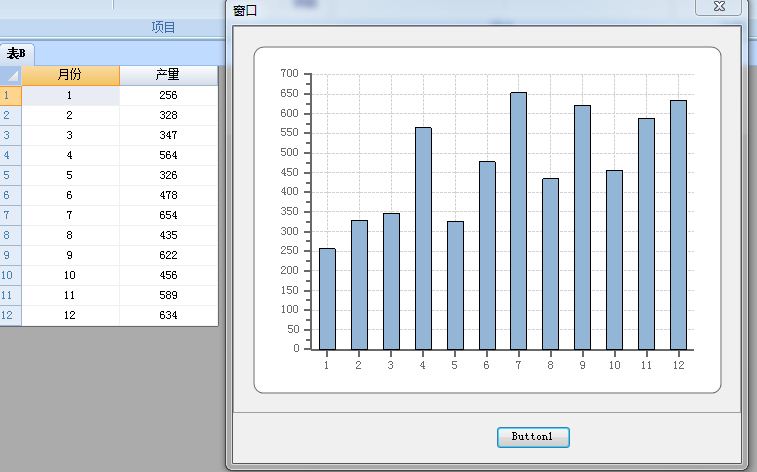Click the chart bar for month 10
The image size is (757, 472).
[x=615, y=260]
